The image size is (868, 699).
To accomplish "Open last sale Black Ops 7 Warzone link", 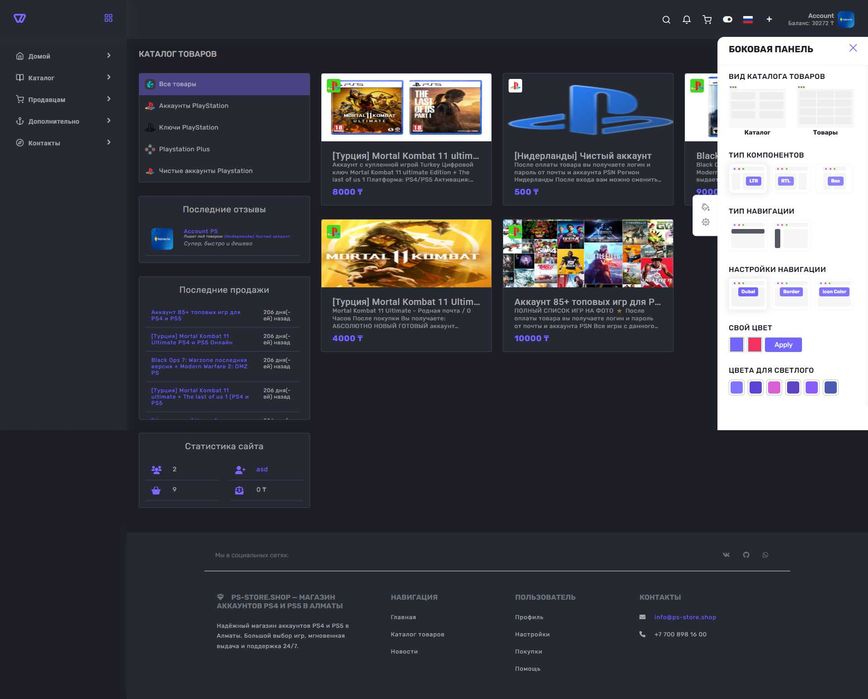I will tap(199, 366).
